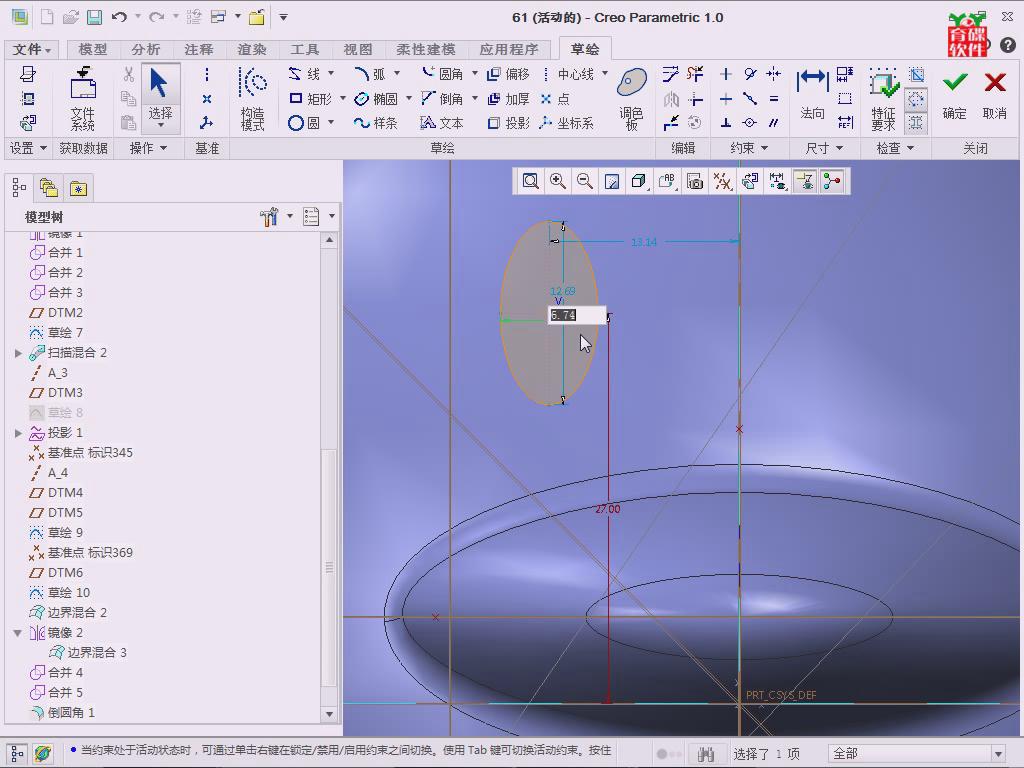1024x768 pixels.
Task: Click the Refit view icon
Action: pyautogui.click(x=530, y=181)
